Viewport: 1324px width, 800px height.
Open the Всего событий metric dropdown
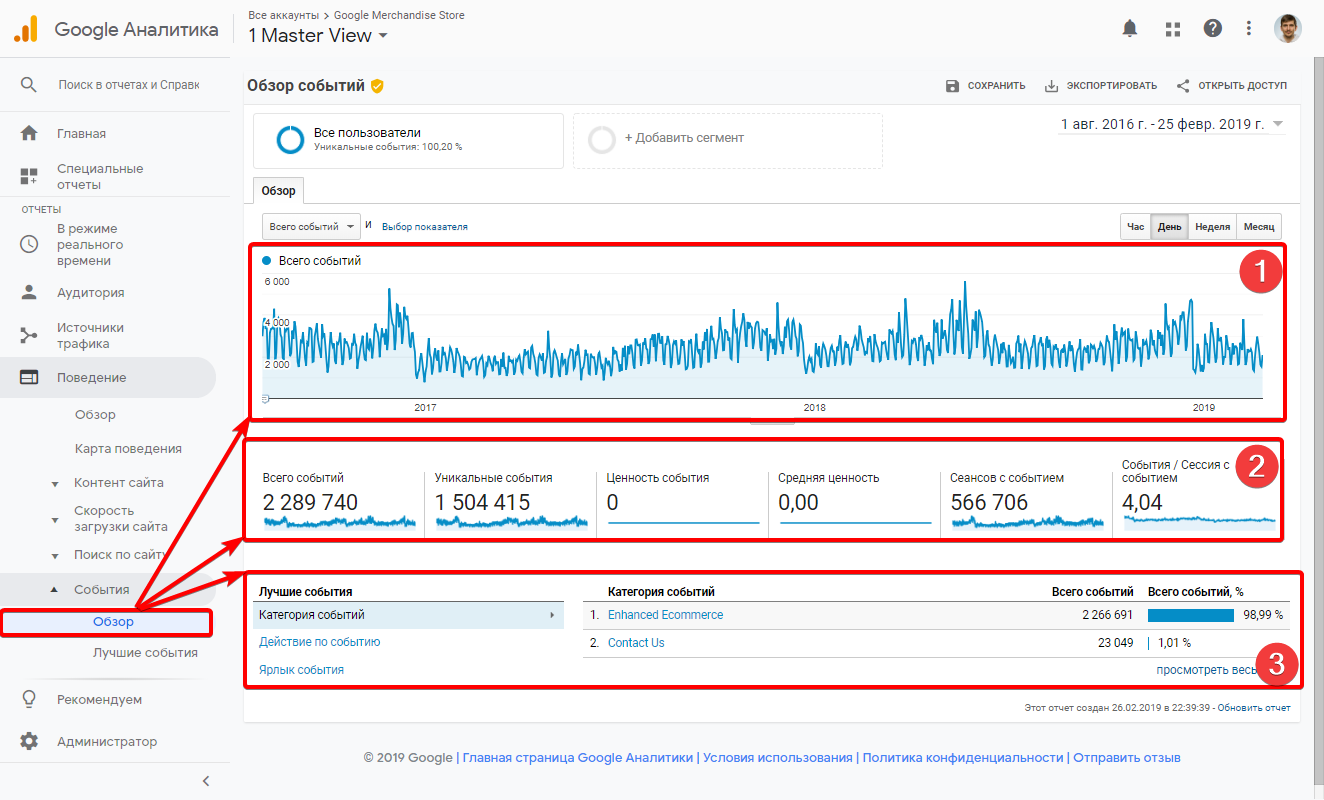coord(311,227)
